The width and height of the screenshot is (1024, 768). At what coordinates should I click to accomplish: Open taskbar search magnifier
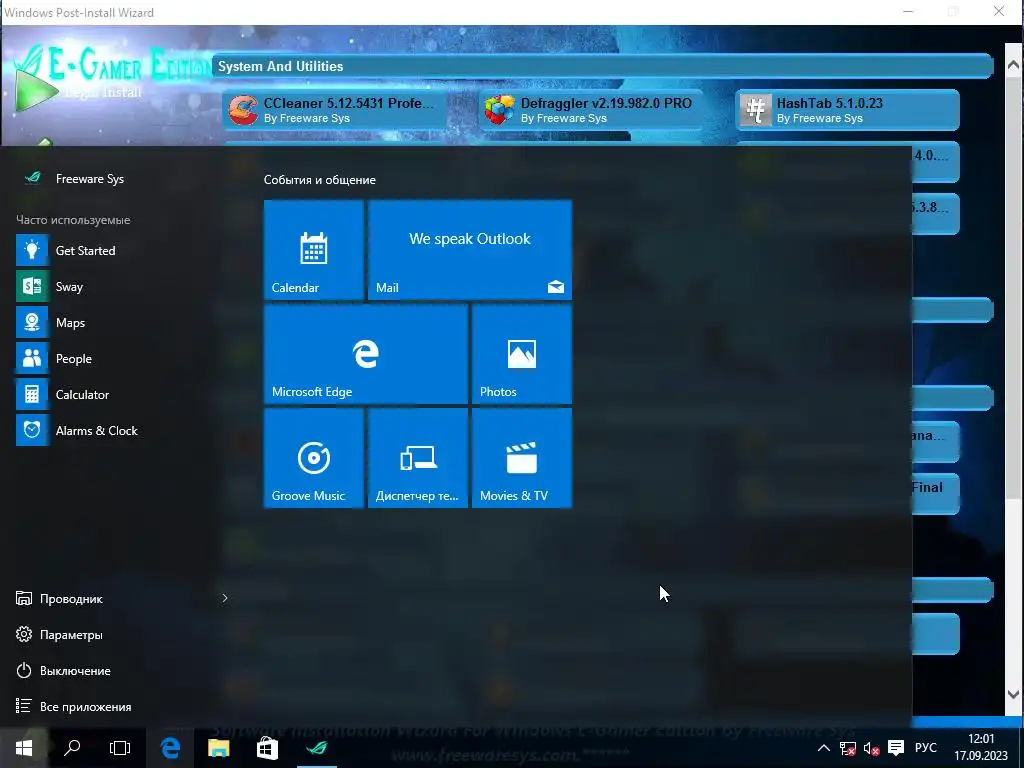click(72, 748)
